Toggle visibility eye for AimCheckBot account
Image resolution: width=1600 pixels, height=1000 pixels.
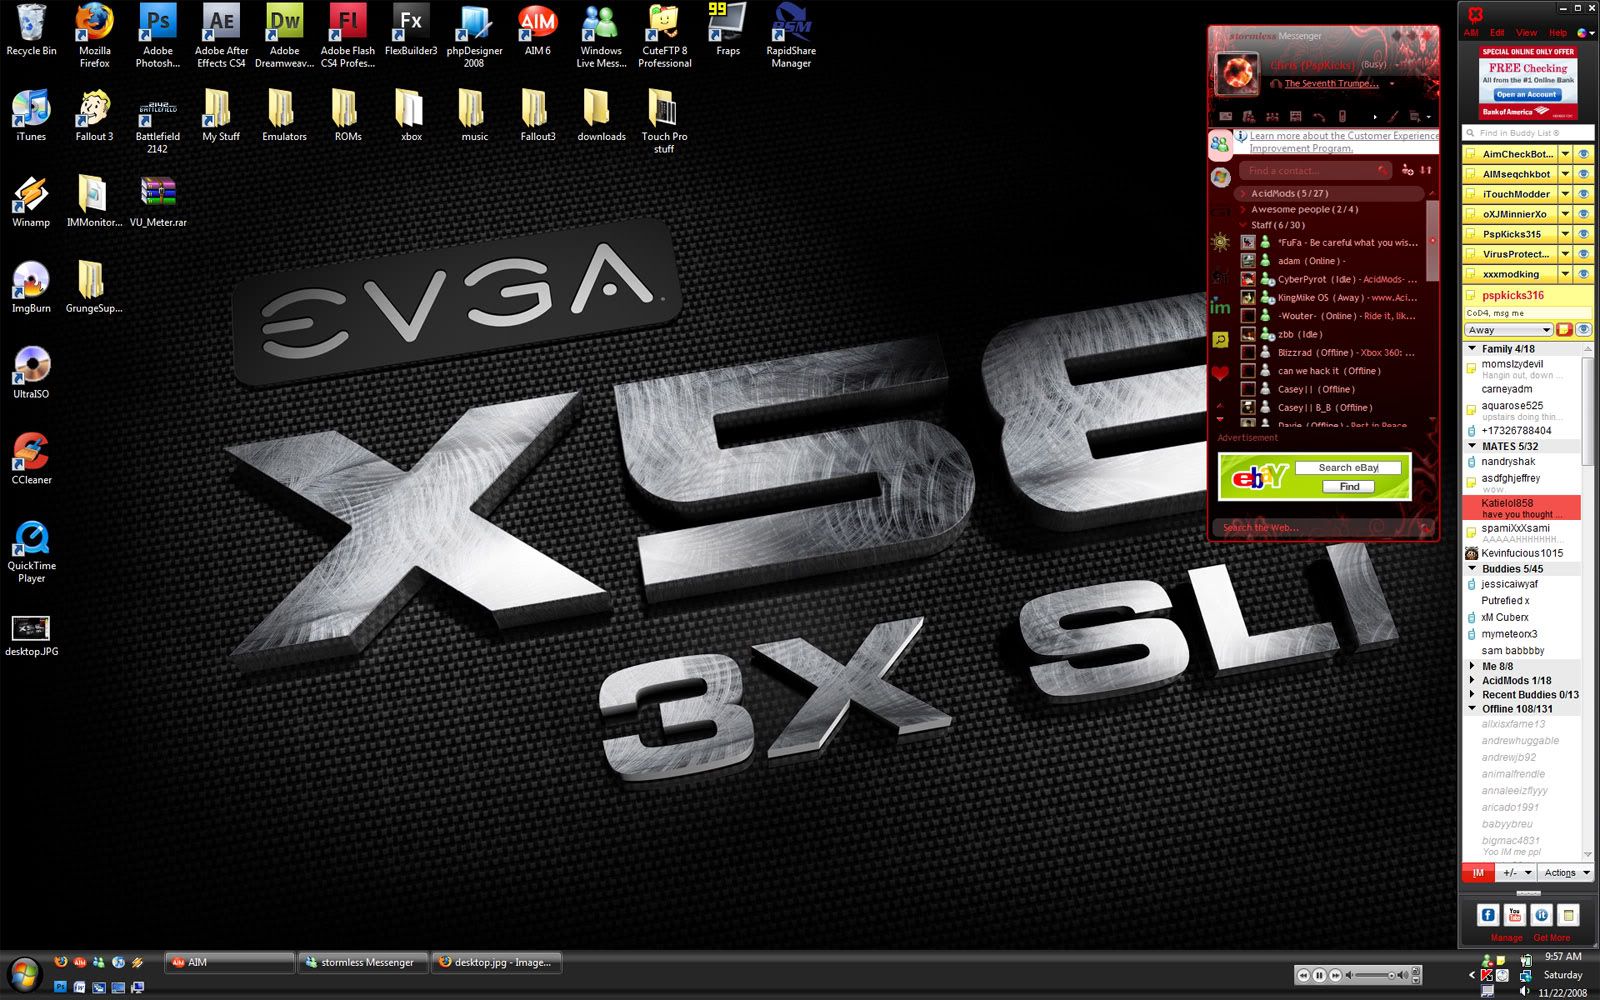click(1583, 154)
